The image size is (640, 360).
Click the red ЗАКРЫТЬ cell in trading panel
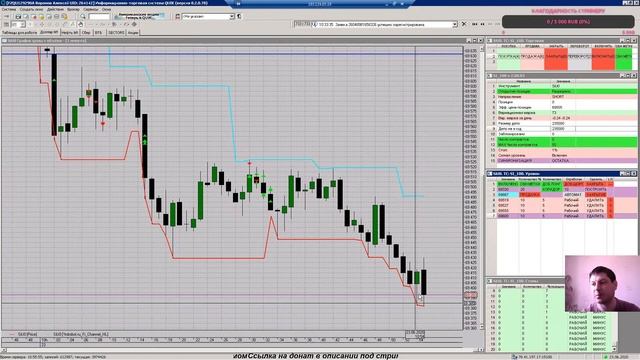[x=556, y=56]
